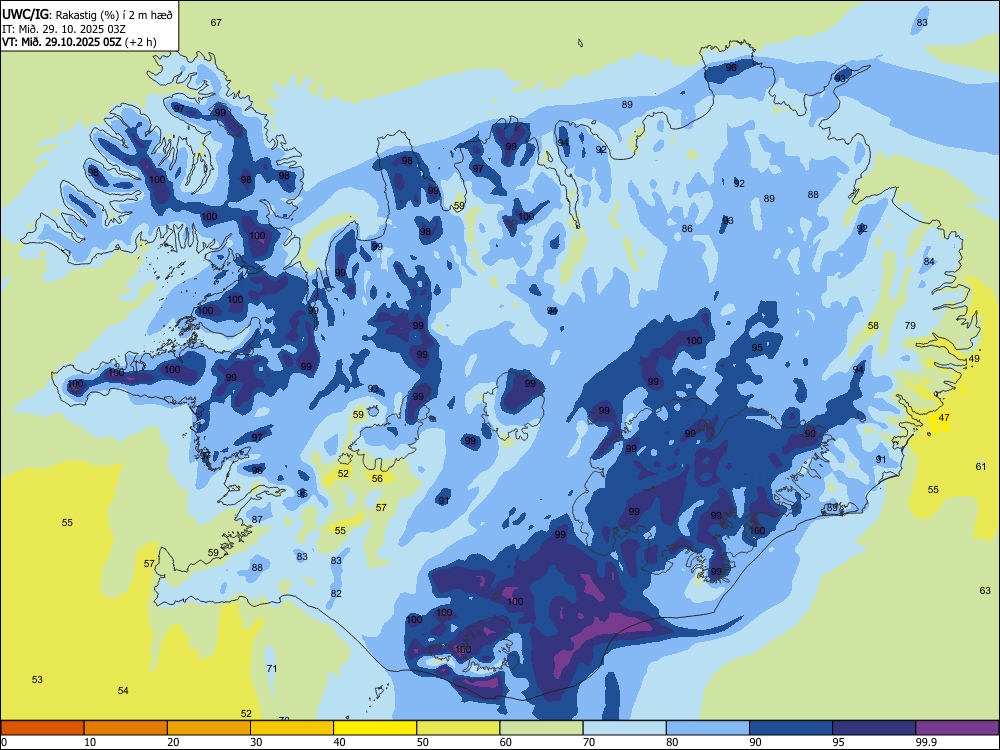Screen dimensions: 1000x750
Task: Click the purple legend swatch above 99.9
Action: tap(957, 728)
